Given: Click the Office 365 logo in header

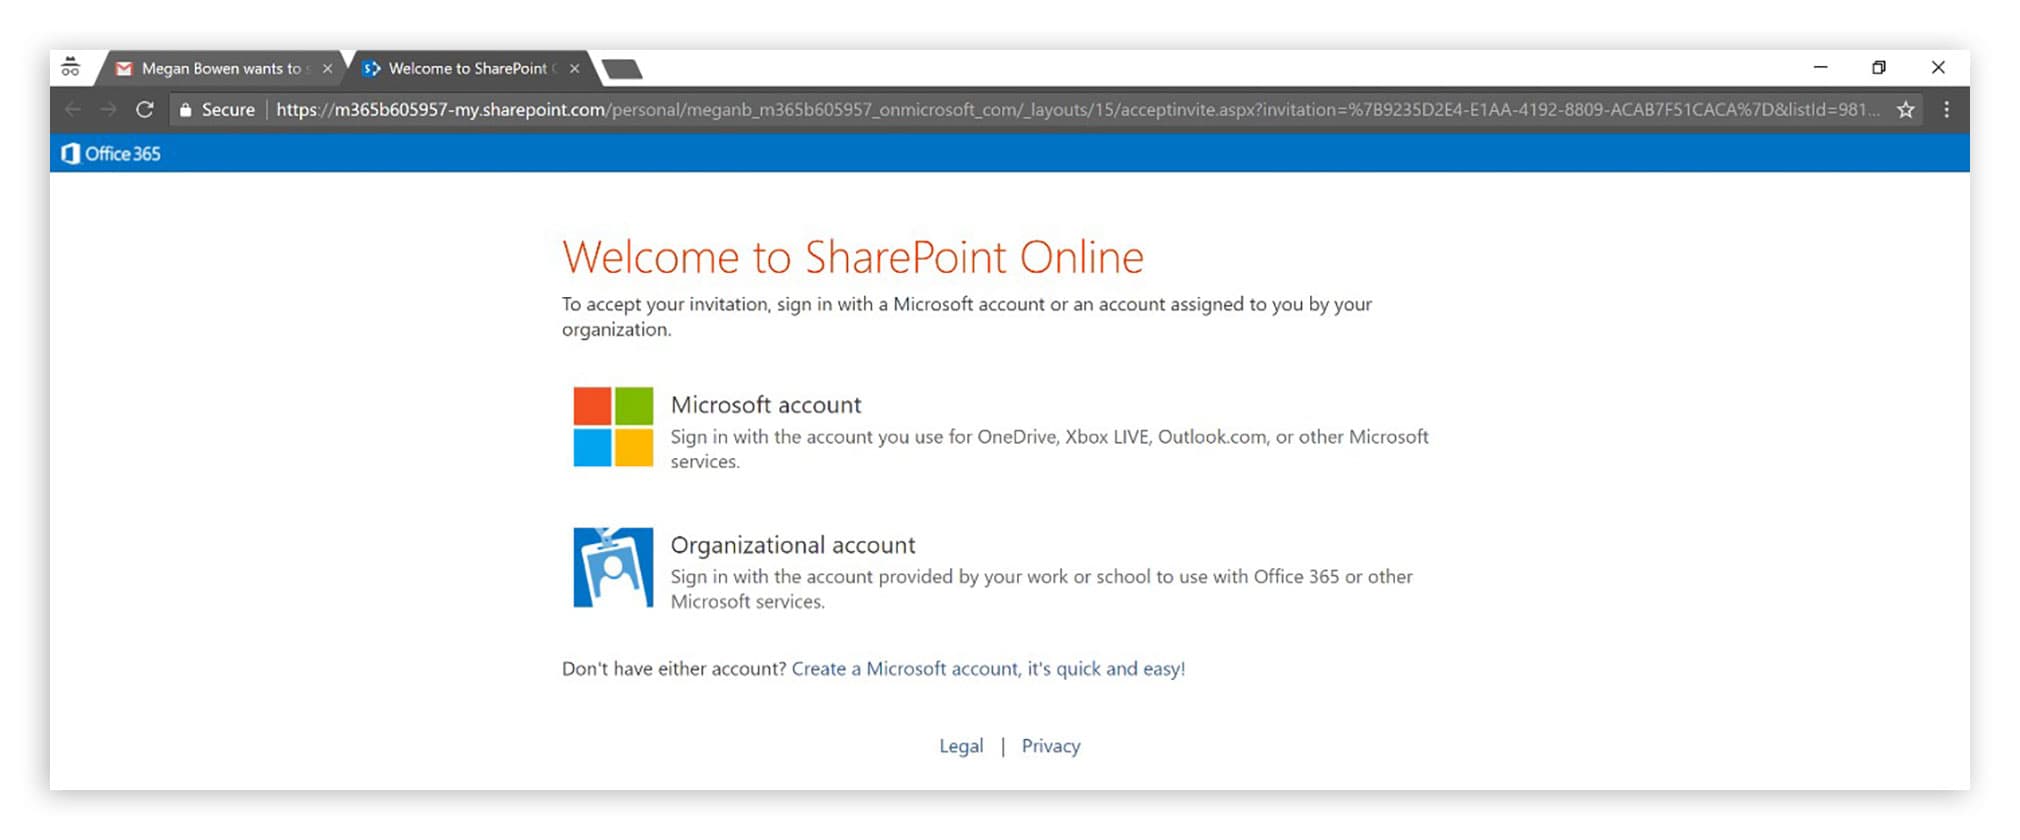Looking at the screenshot, I should pos(111,153).
